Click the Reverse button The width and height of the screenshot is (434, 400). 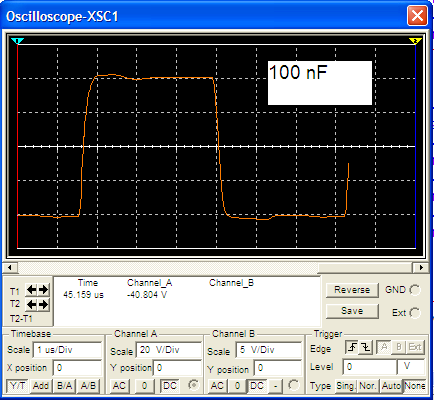click(352, 290)
